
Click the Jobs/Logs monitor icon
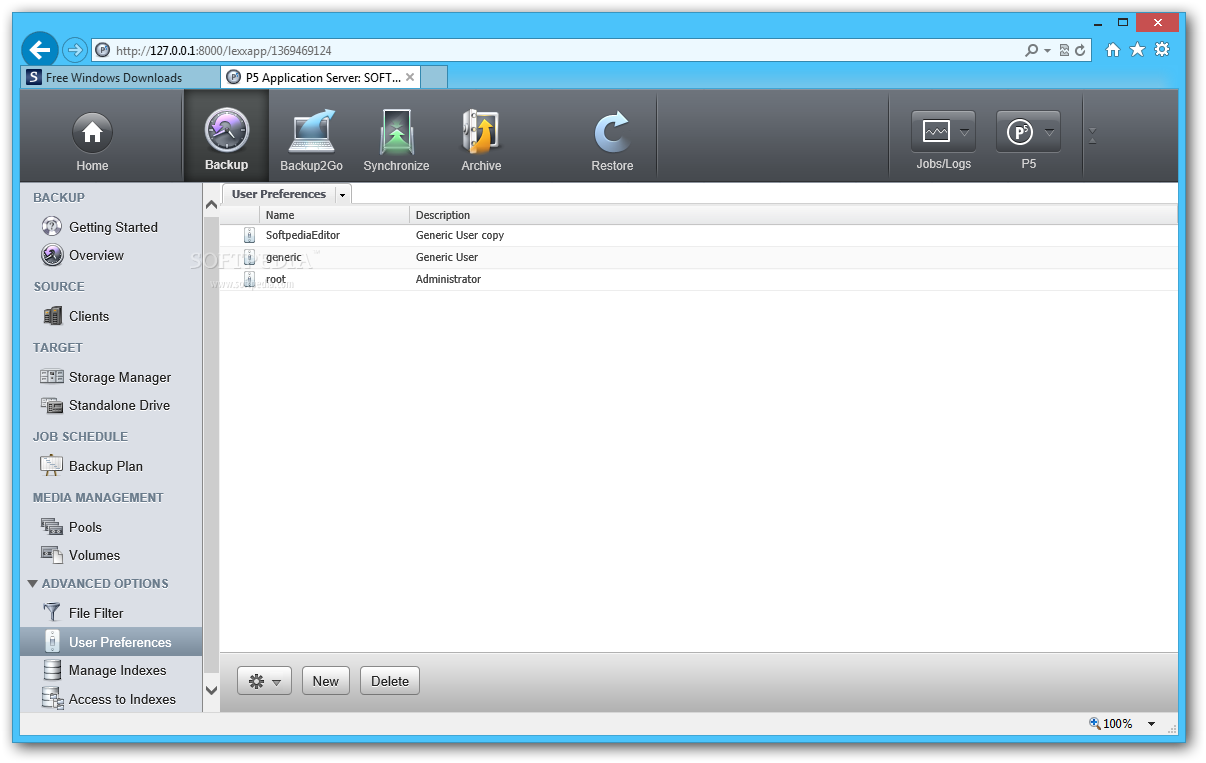936,131
